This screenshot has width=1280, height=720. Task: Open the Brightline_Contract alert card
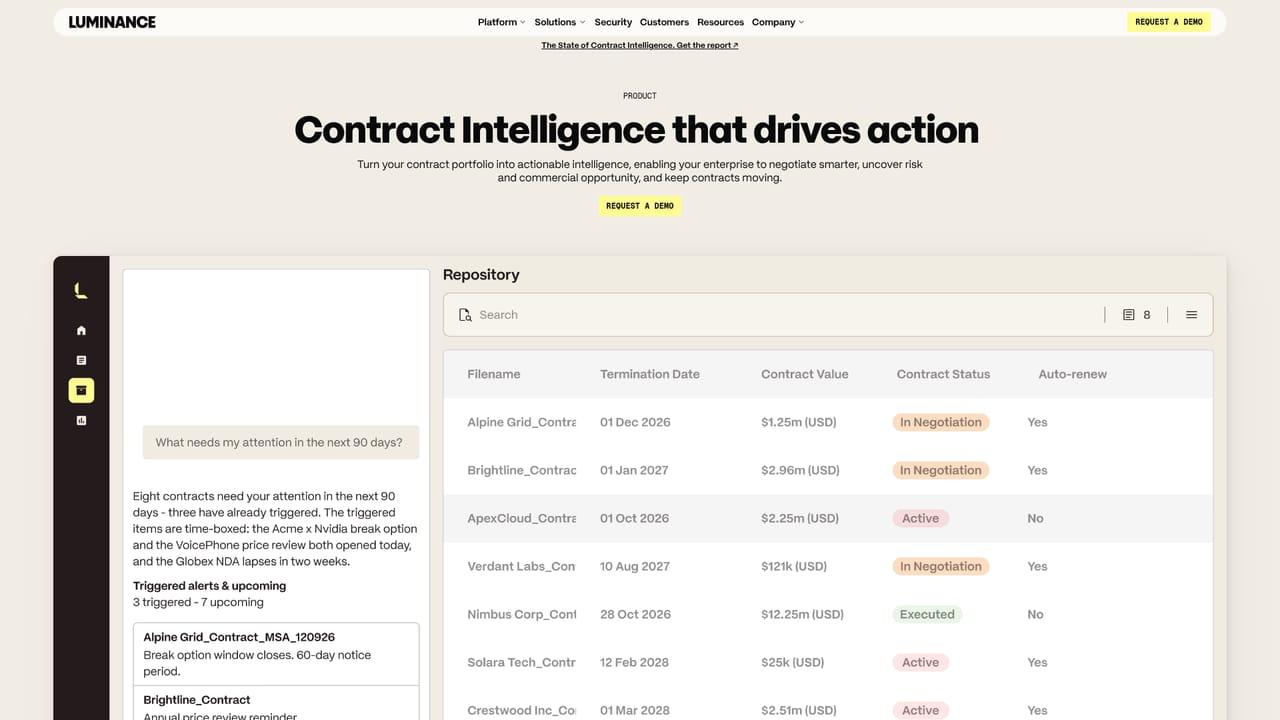coord(276,703)
